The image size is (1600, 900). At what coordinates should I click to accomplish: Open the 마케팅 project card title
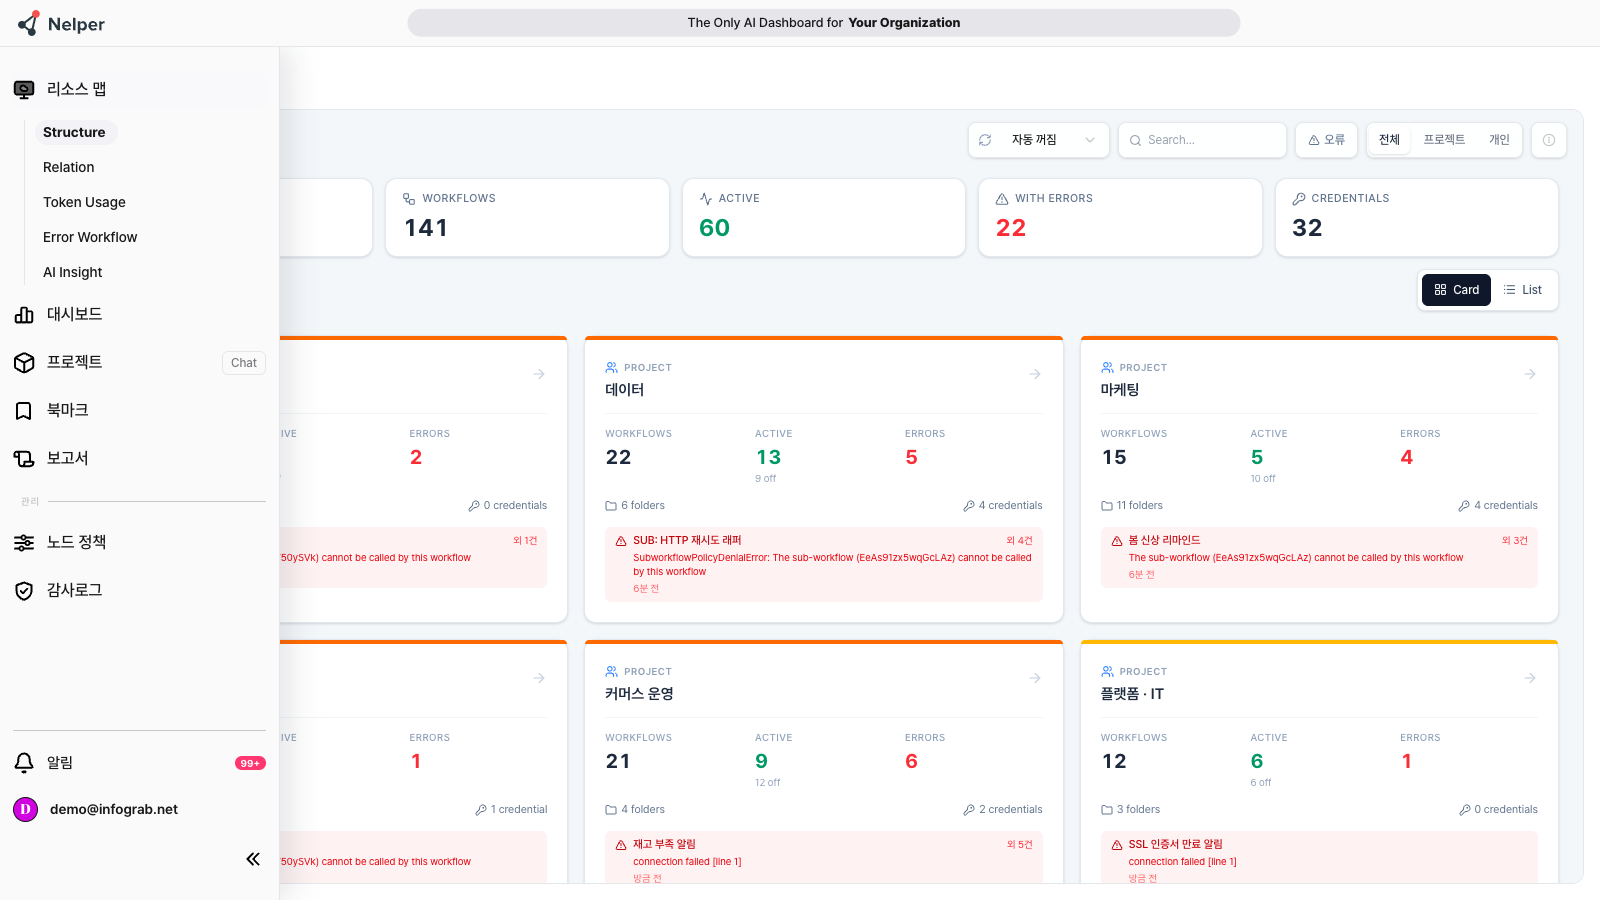pyautogui.click(x=1120, y=390)
